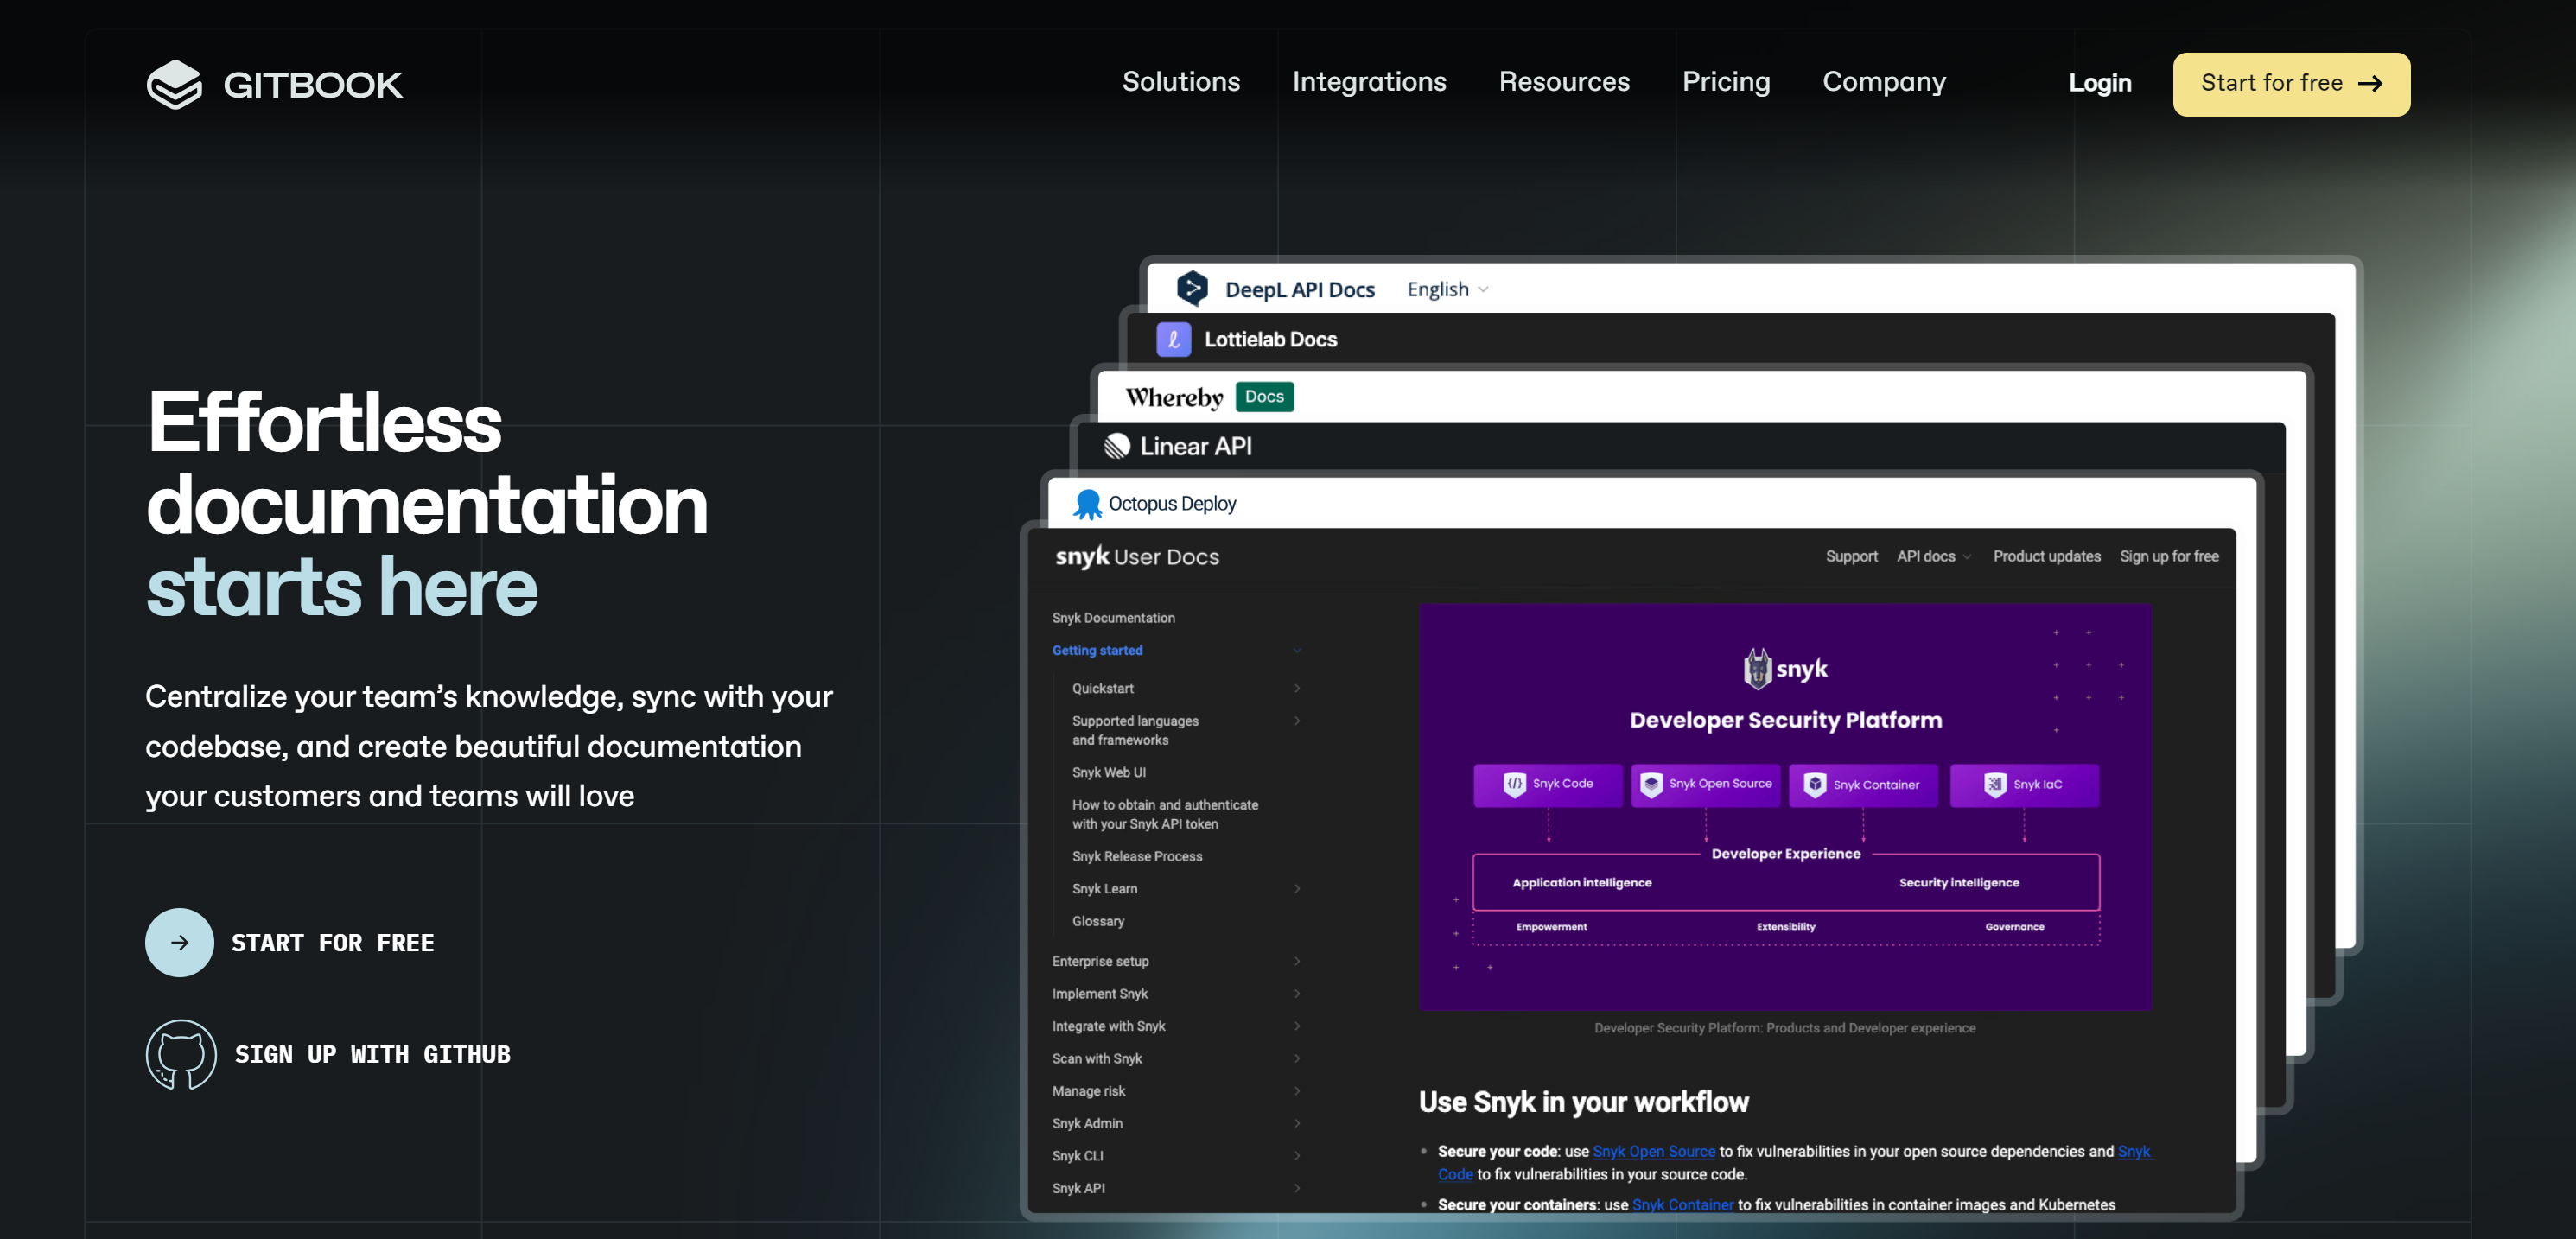Open the API docs dropdown in Snyk header
Viewport: 2576px width, 1239px height.
click(x=1933, y=556)
